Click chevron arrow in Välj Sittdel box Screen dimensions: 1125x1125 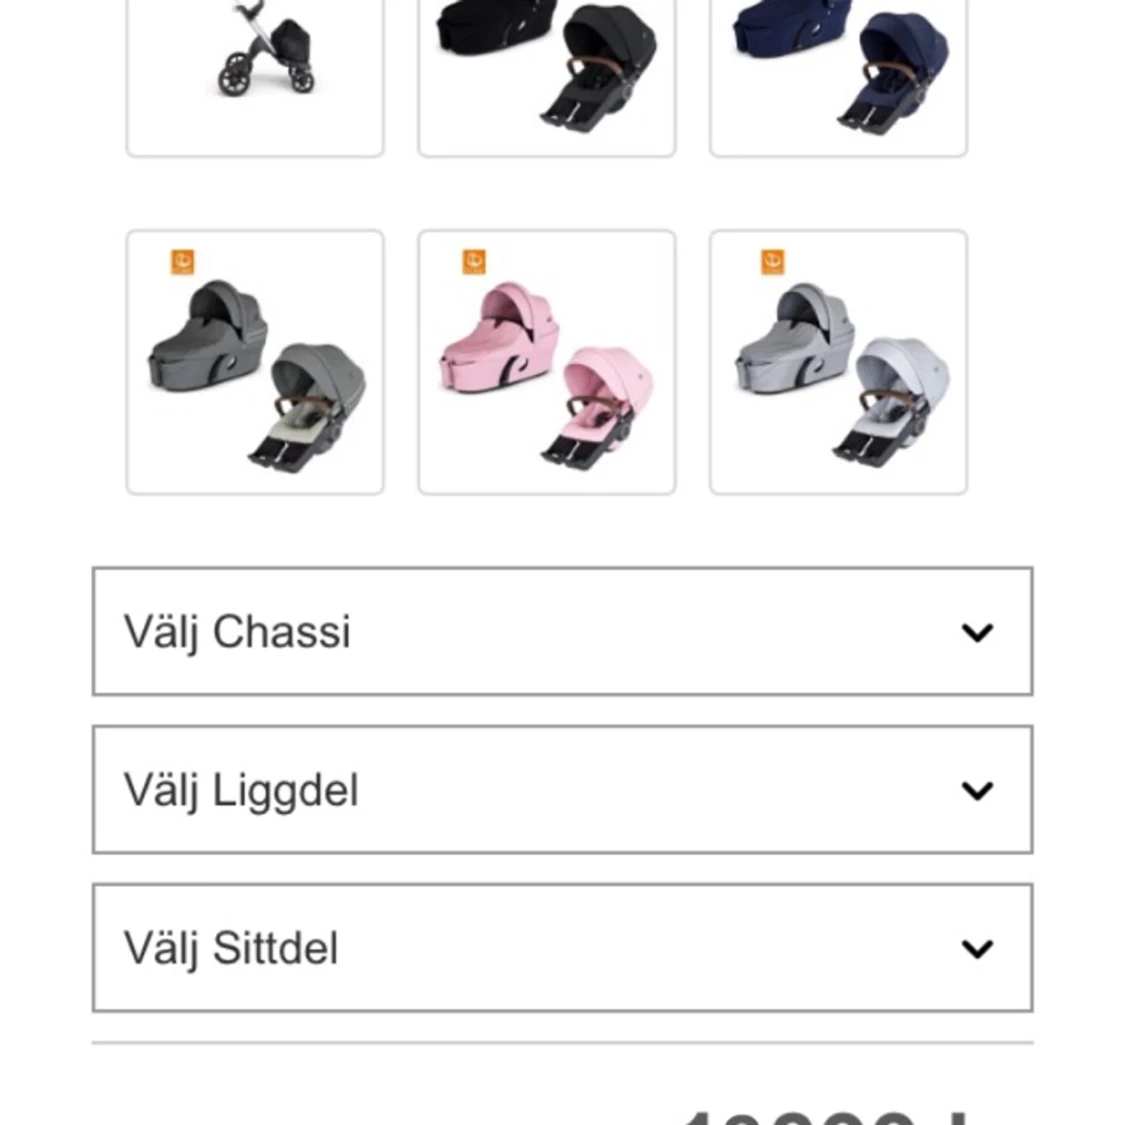click(977, 949)
